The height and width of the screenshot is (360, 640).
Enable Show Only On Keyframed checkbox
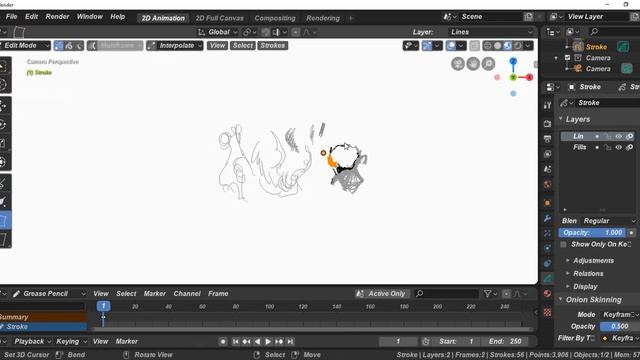563,244
